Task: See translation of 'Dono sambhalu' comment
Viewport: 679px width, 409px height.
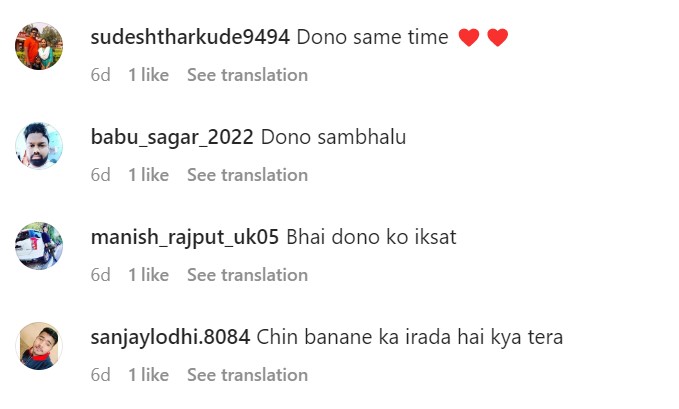Action: coord(247,175)
